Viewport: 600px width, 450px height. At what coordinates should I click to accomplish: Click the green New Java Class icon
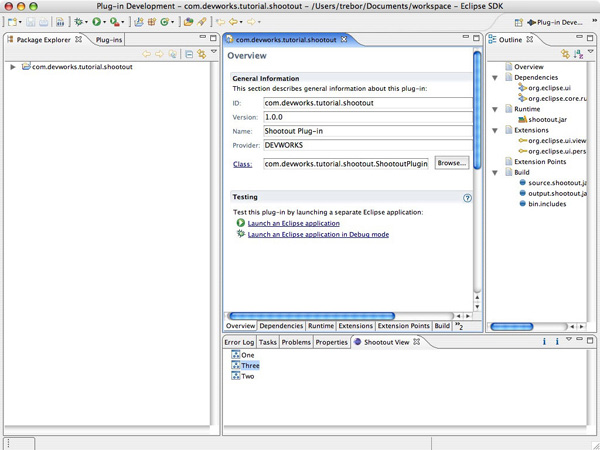click(x=165, y=22)
